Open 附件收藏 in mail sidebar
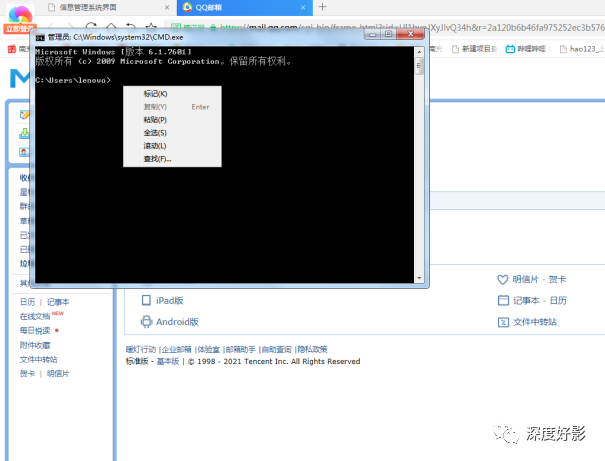The height and width of the screenshot is (461, 605). point(35,345)
